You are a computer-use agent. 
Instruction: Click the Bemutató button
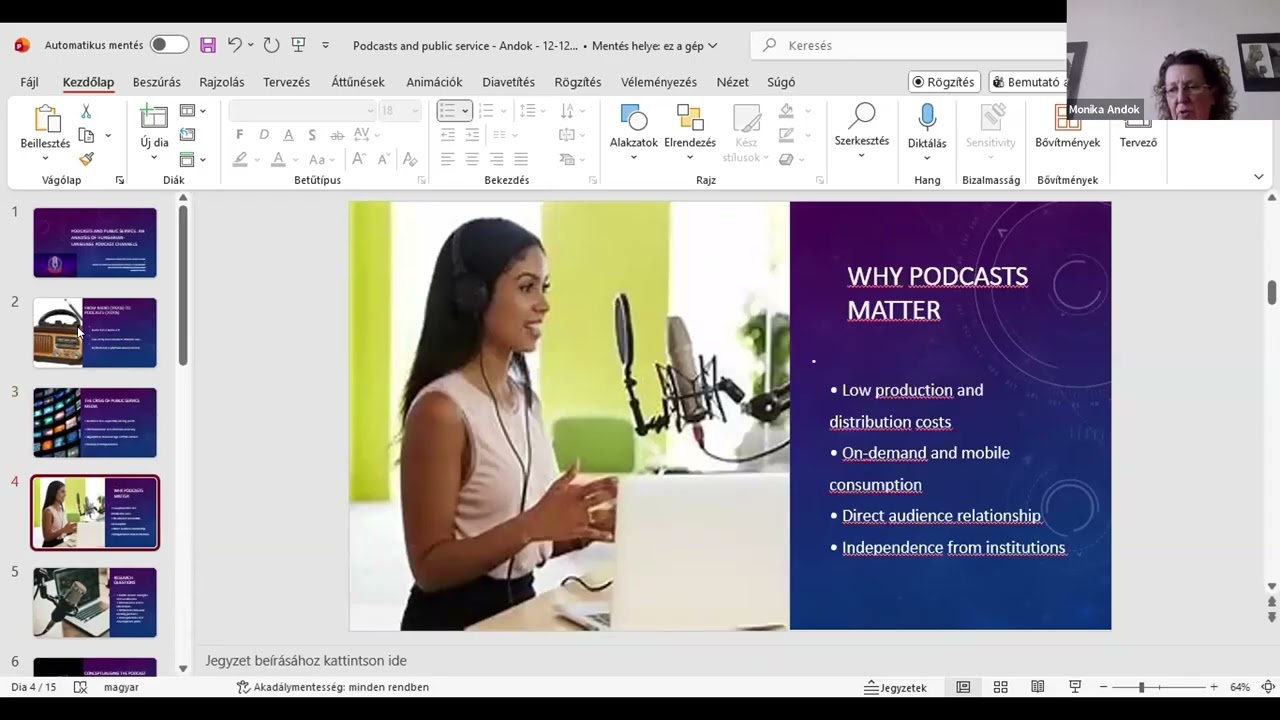point(1028,82)
